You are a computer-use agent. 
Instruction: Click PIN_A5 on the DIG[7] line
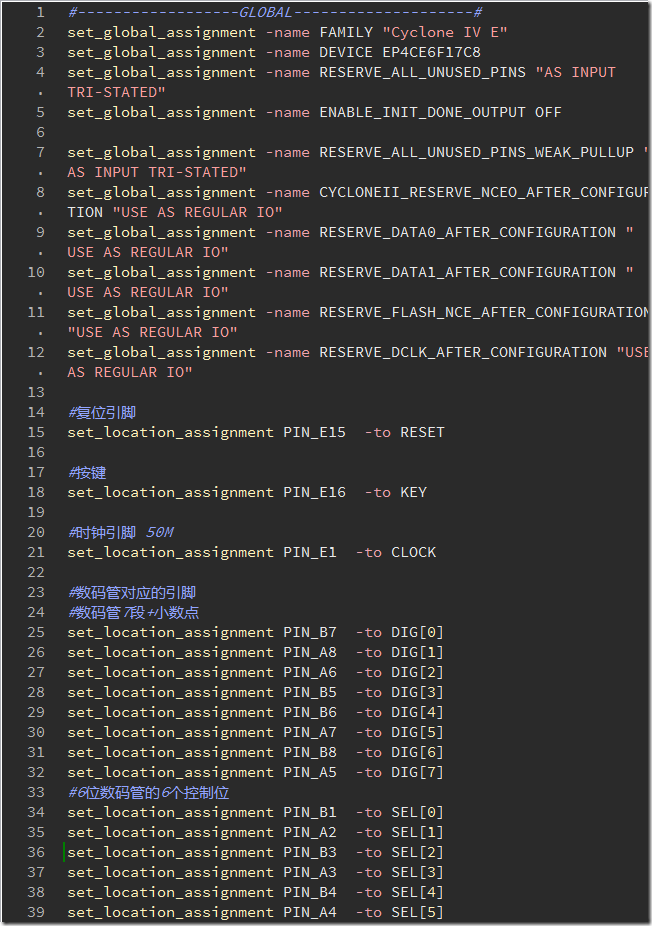point(309,773)
